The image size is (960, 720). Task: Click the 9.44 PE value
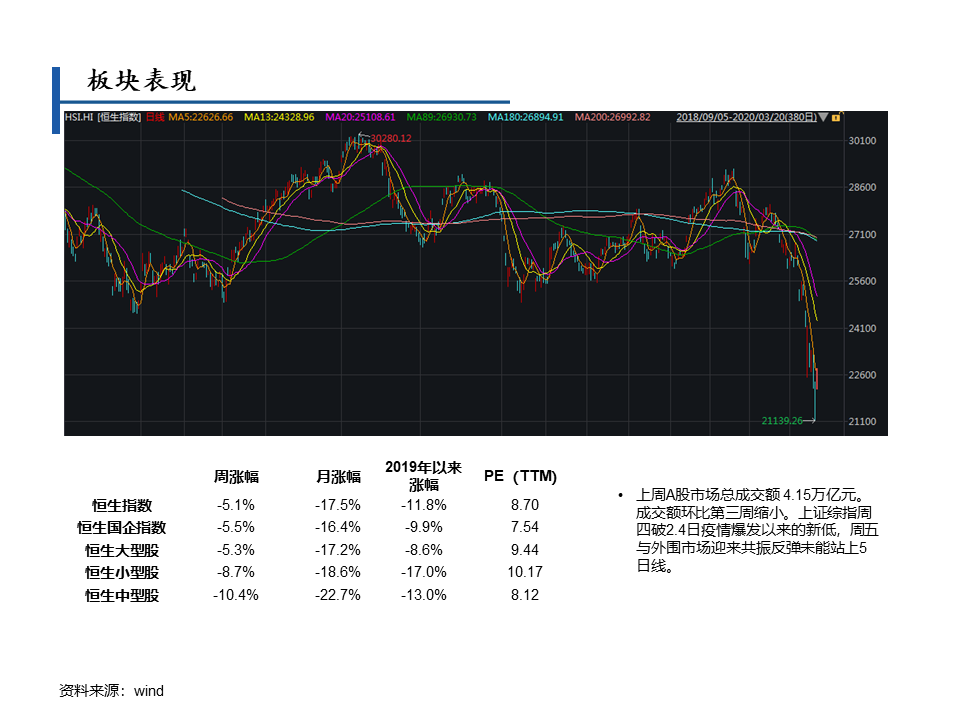point(525,550)
